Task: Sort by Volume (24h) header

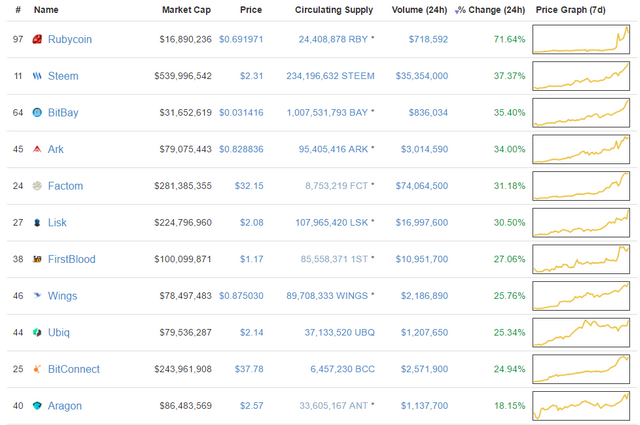Action: (x=419, y=10)
